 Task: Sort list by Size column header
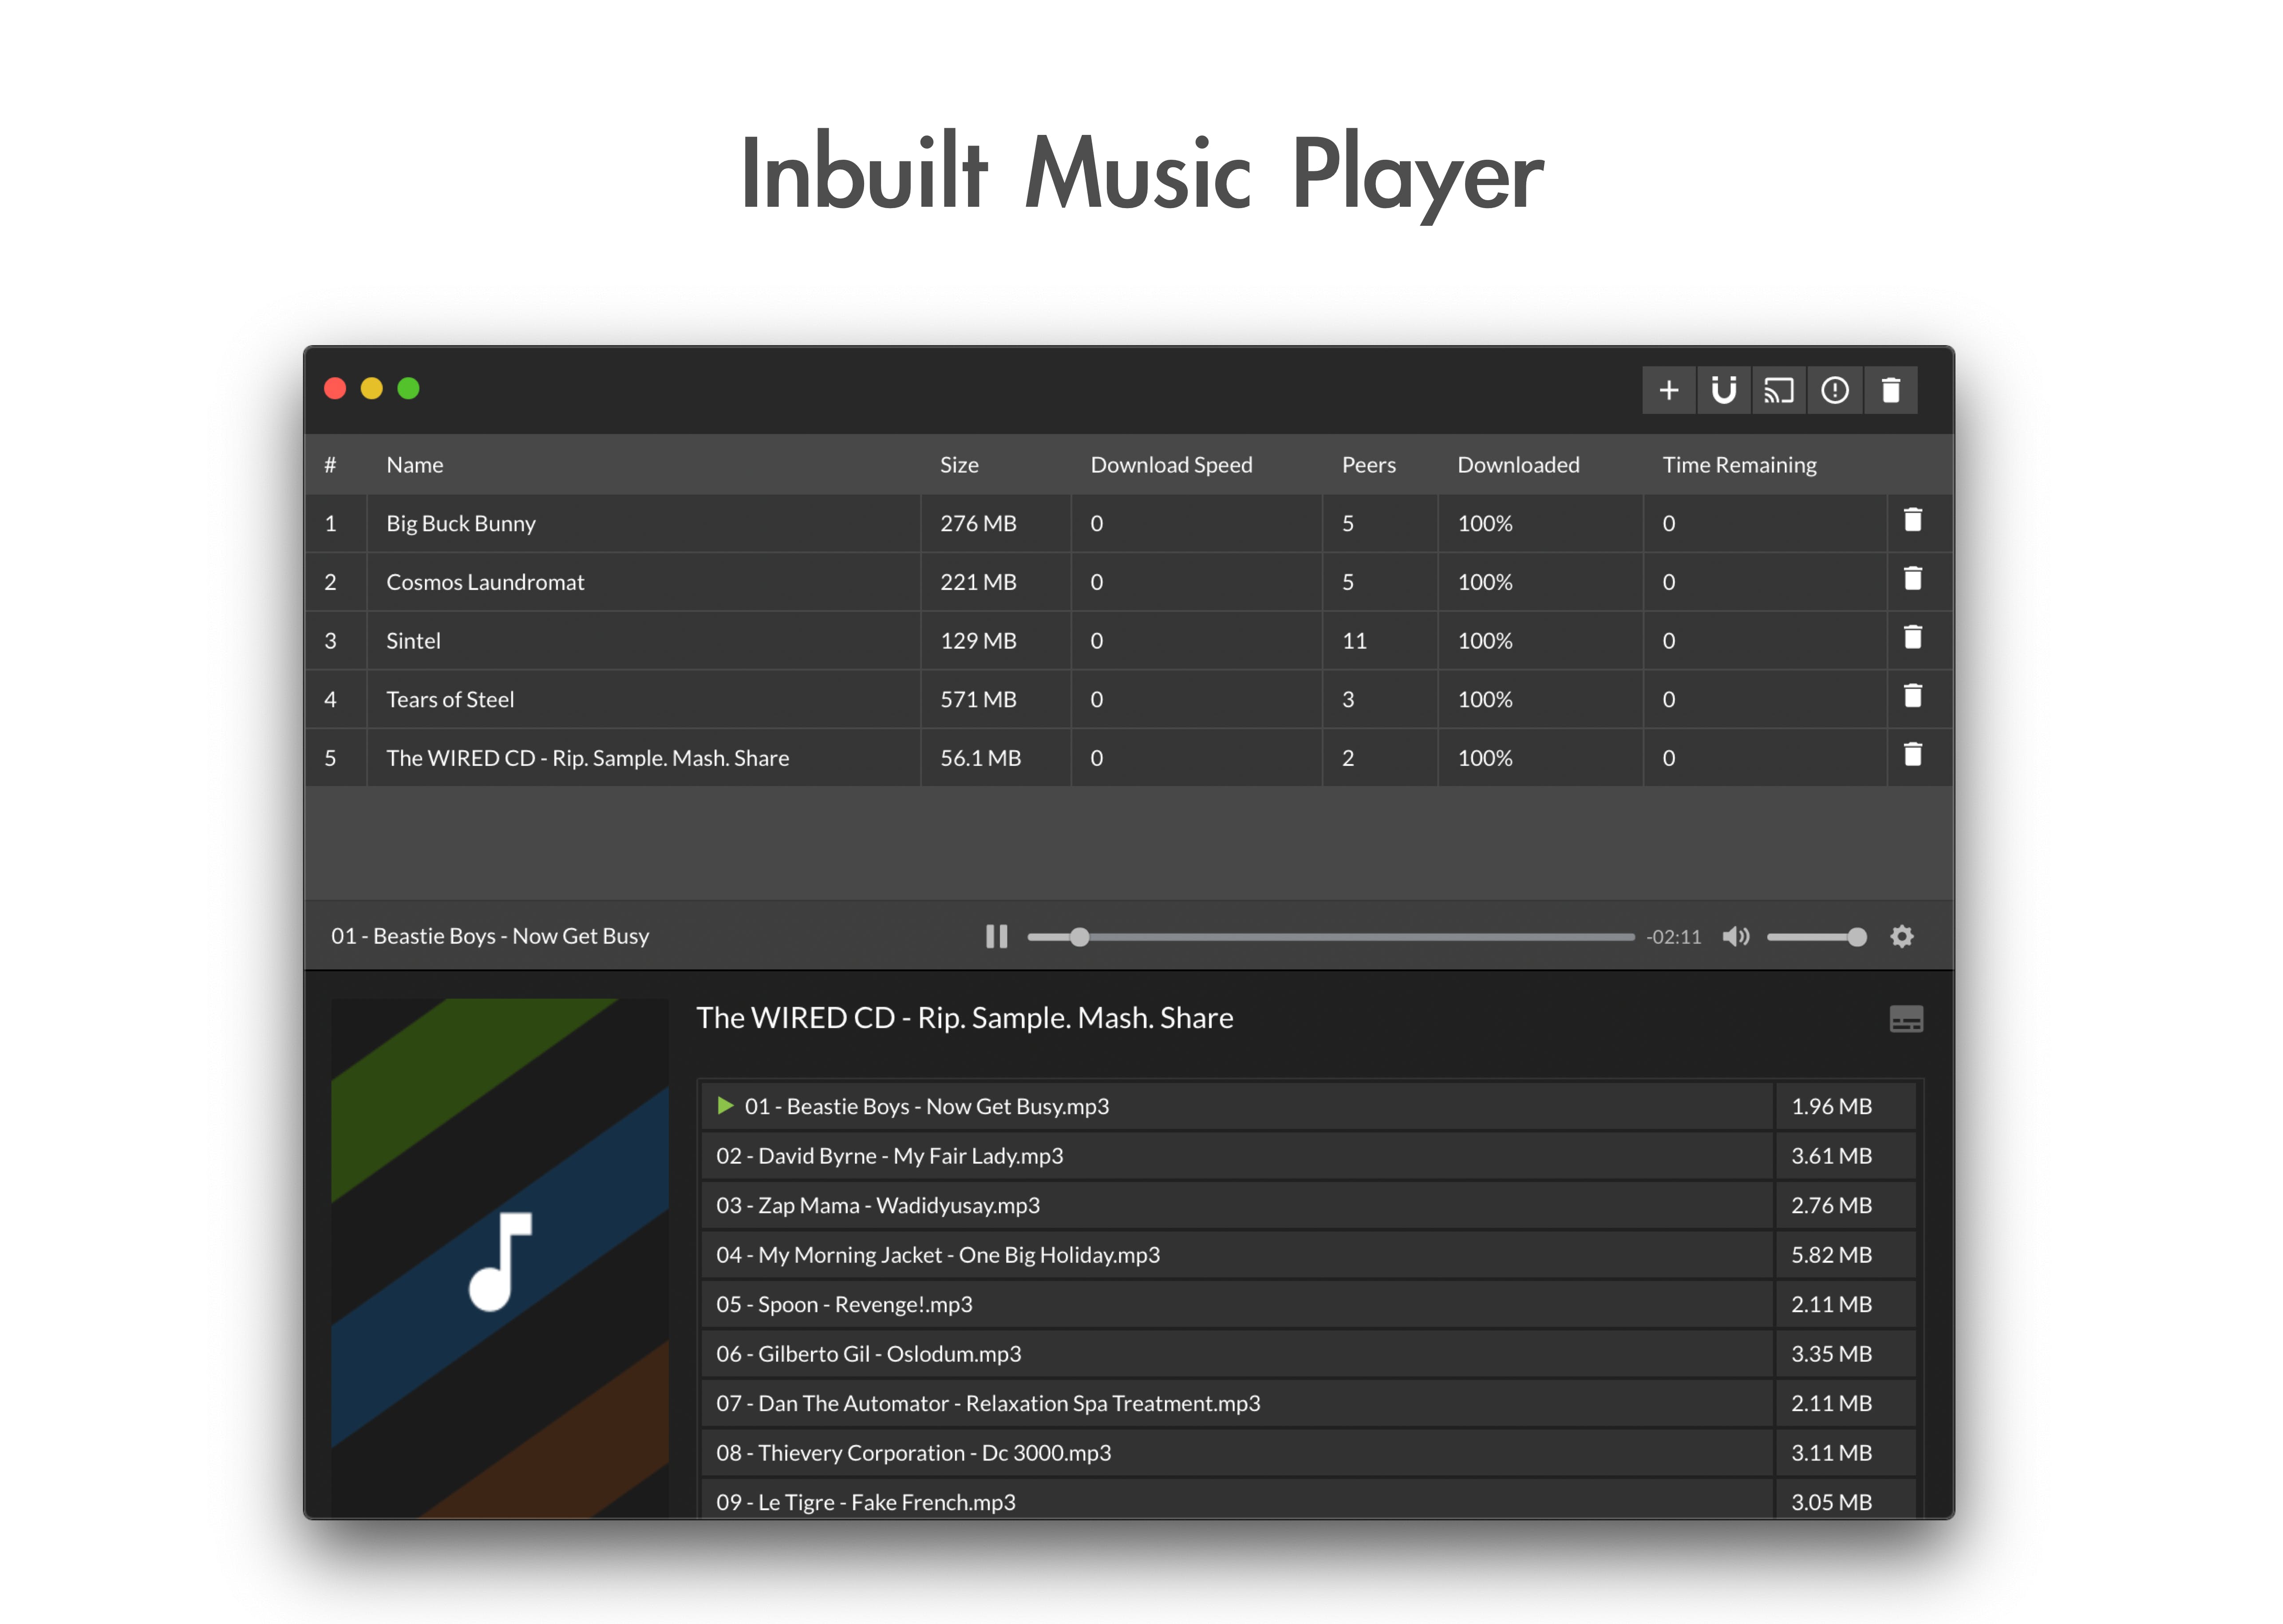click(x=958, y=465)
